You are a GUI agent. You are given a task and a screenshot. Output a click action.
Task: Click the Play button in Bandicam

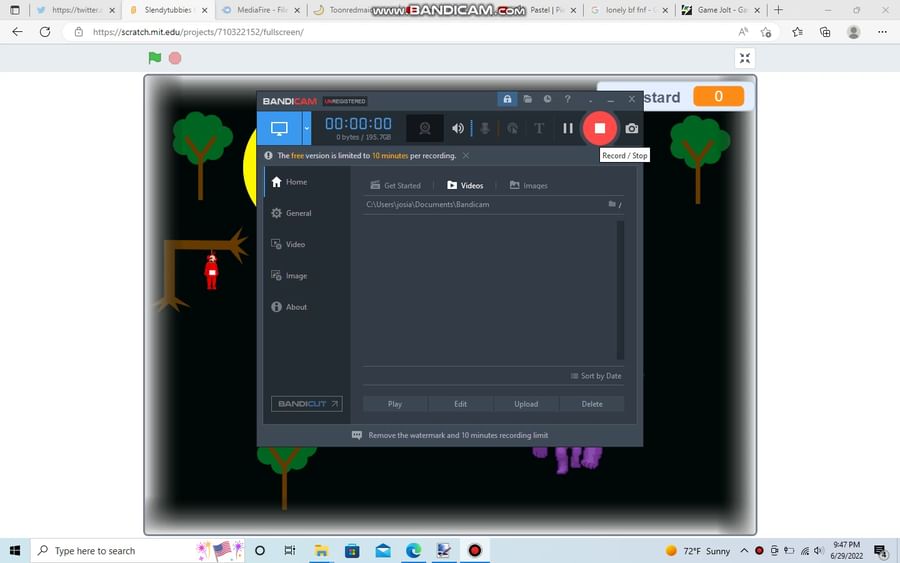point(395,404)
